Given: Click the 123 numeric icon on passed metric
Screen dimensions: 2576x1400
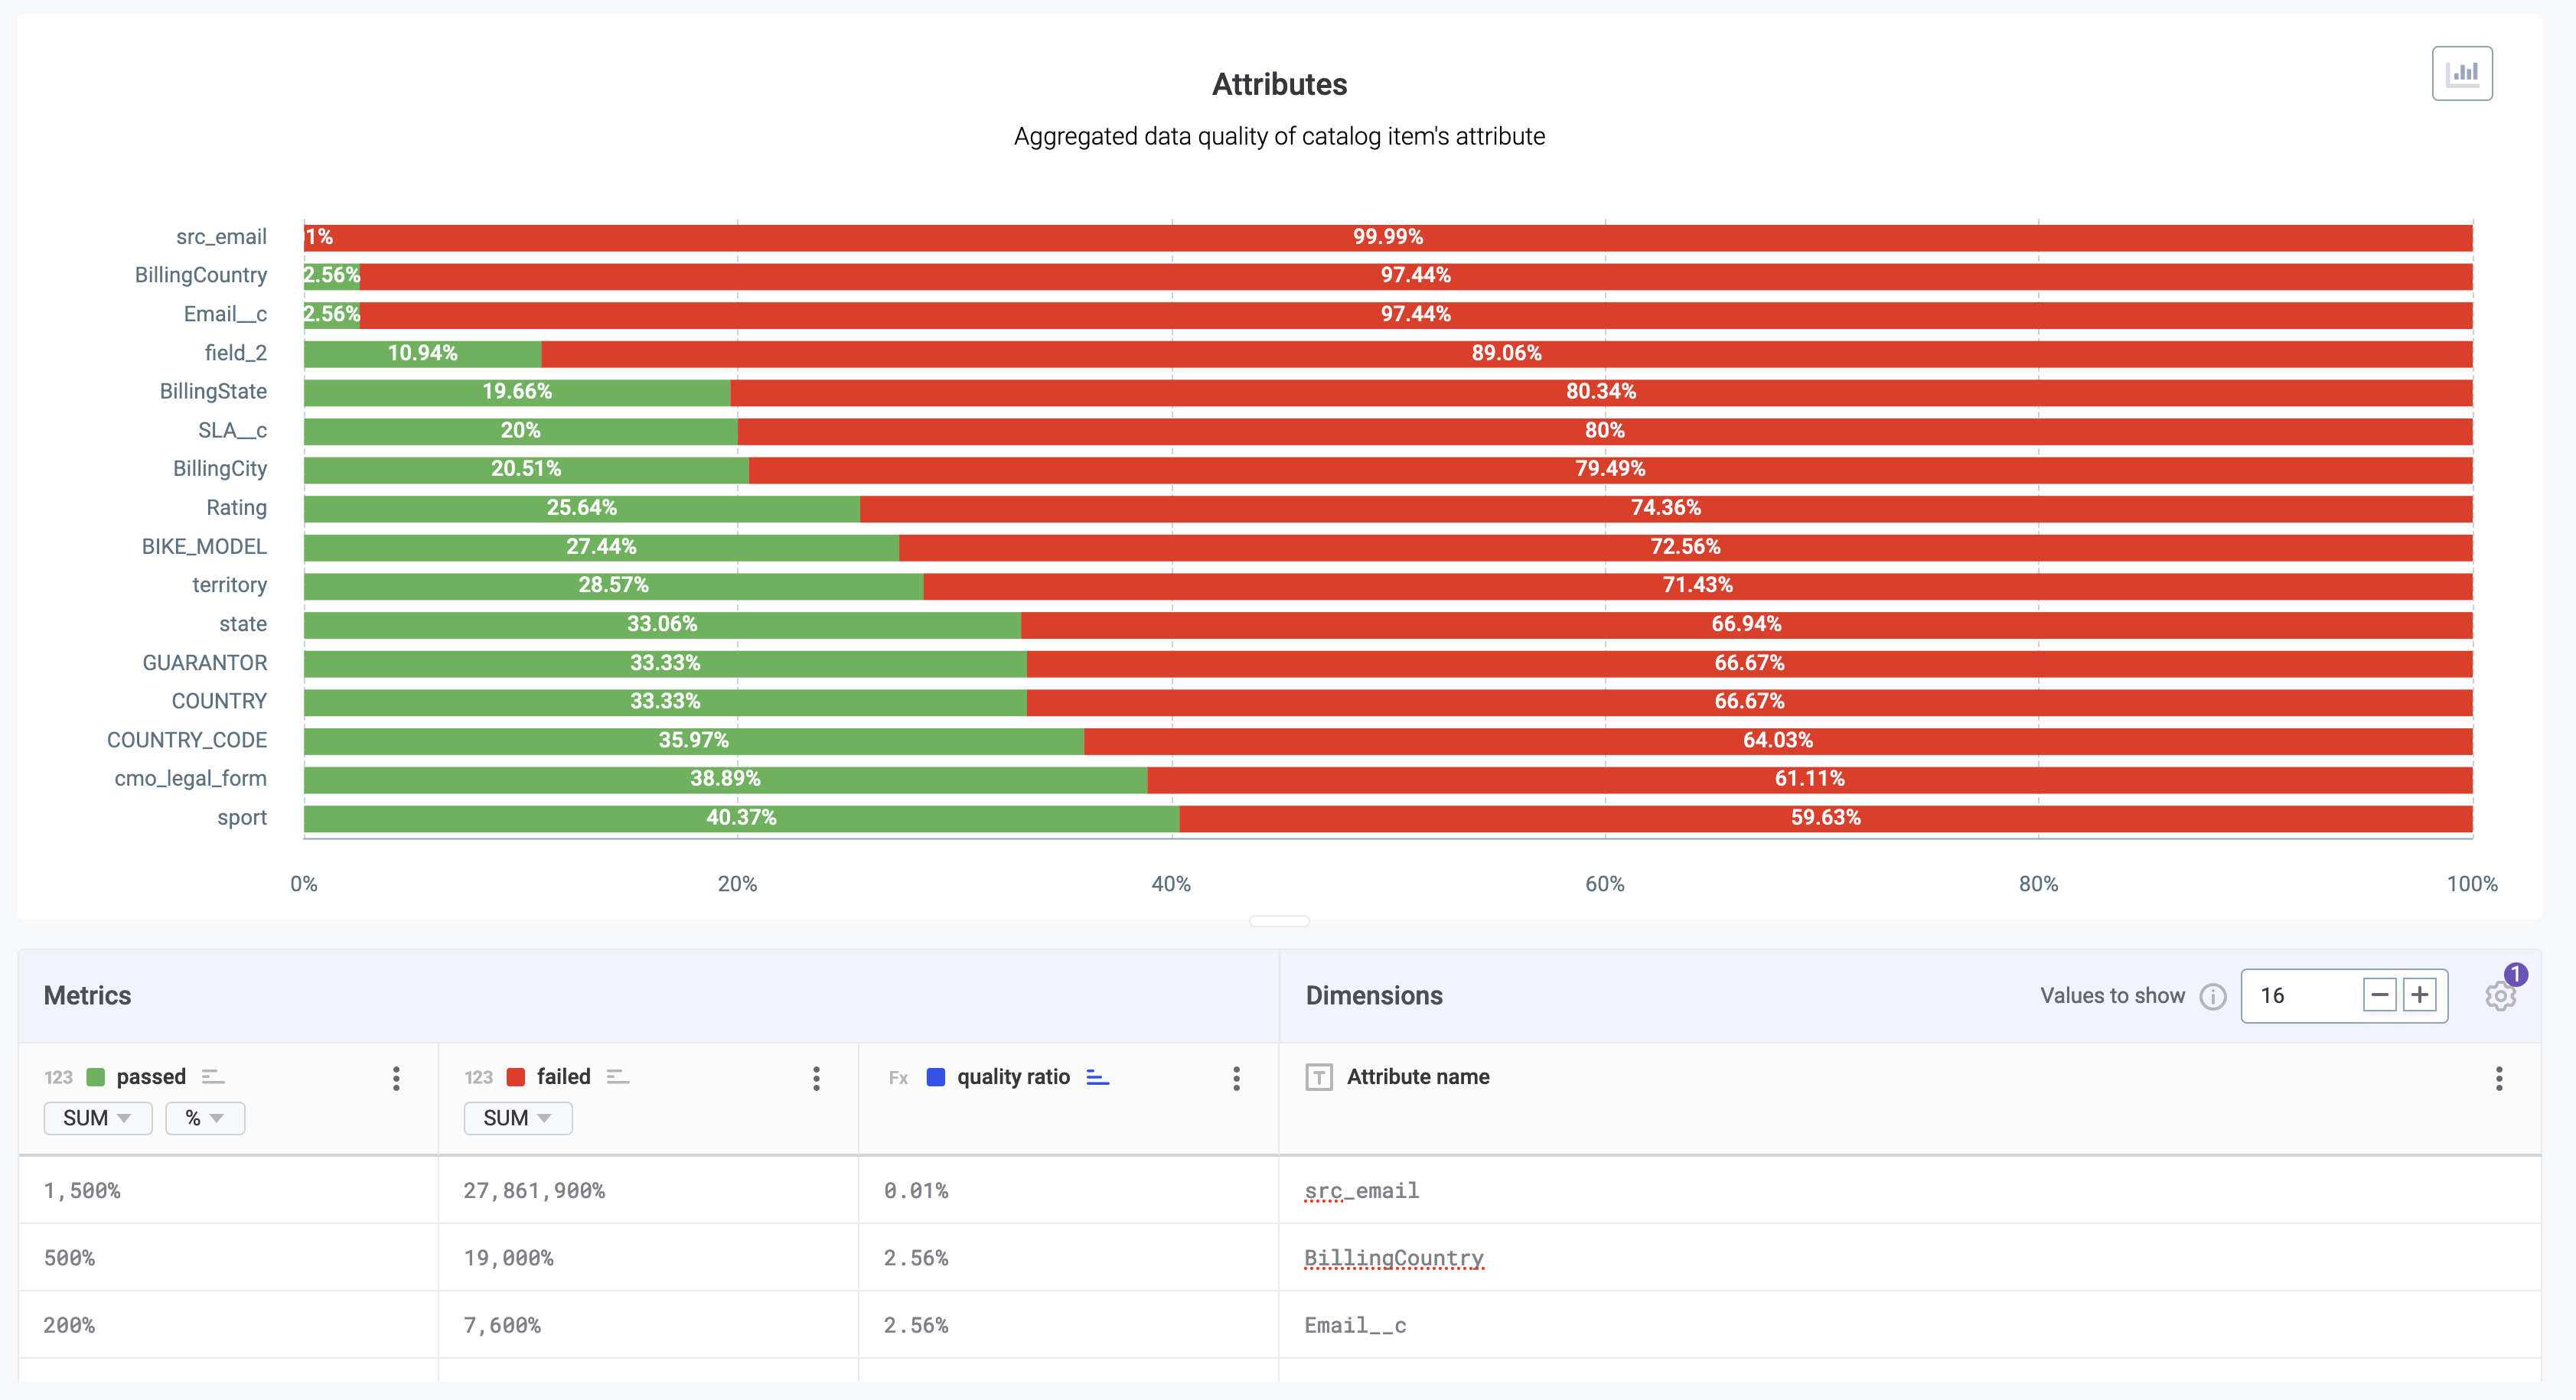Looking at the screenshot, I should point(58,1077).
